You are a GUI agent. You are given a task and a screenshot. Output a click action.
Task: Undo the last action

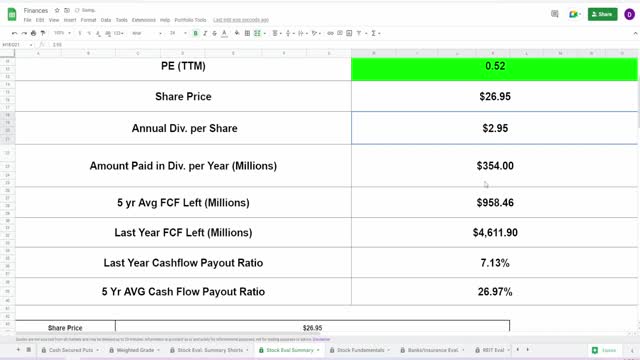(x=15, y=33)
